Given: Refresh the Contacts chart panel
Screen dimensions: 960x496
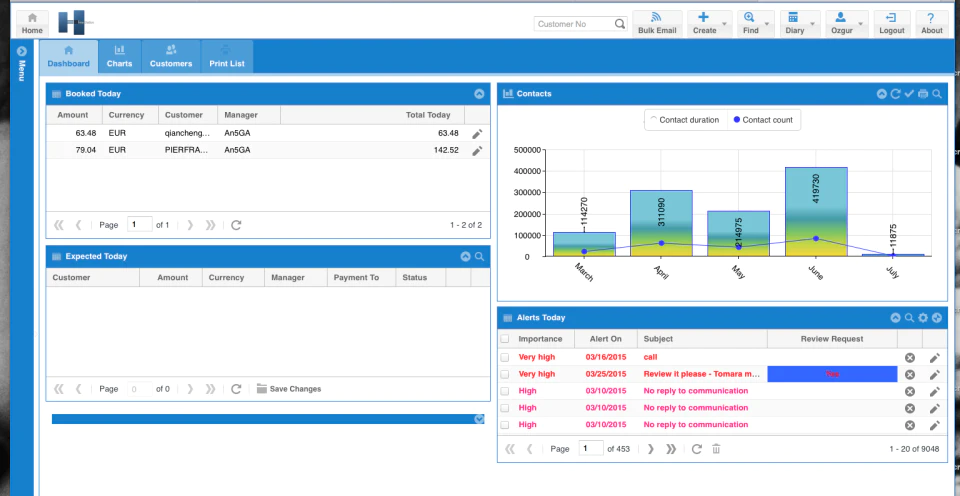Looking at the screenshot, I should pyautogui.click(x=895, y=94).
